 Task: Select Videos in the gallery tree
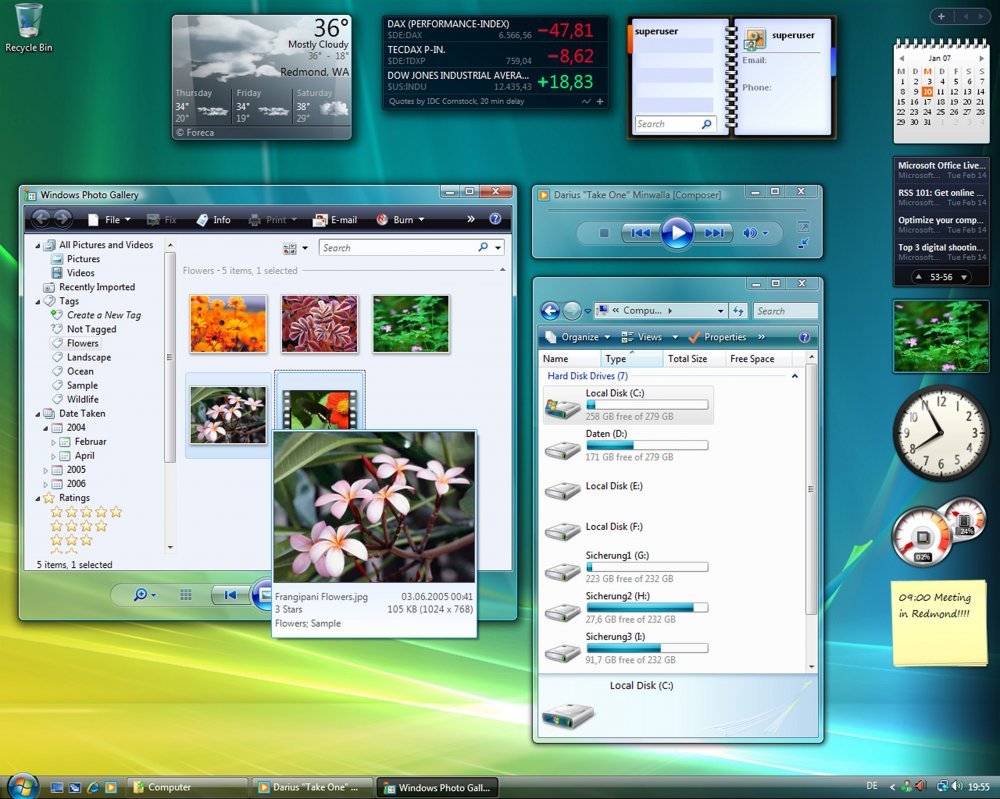tap(73, 273)
